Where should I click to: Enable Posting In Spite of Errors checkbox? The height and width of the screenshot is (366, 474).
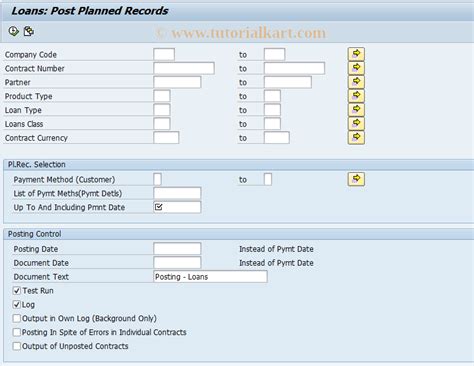tap(17, 332)
